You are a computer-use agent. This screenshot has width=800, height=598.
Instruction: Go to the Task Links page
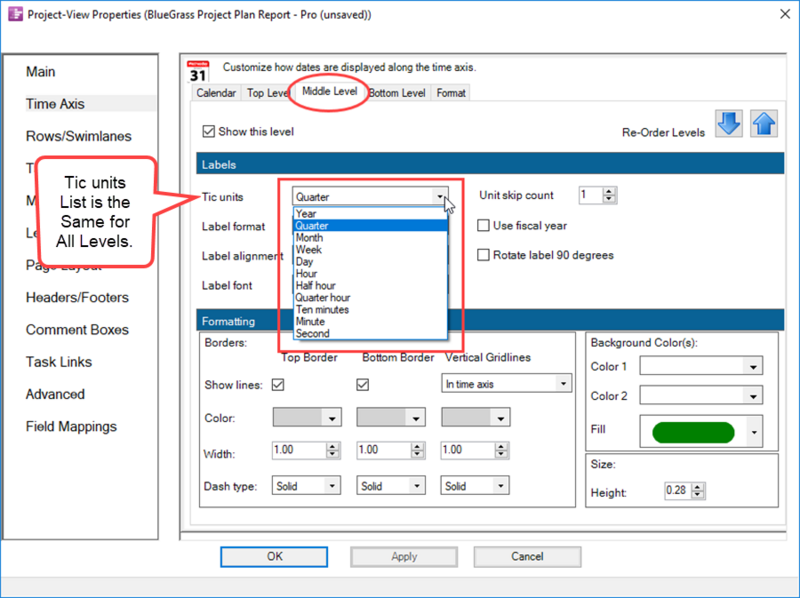click(x=59, y=362)
